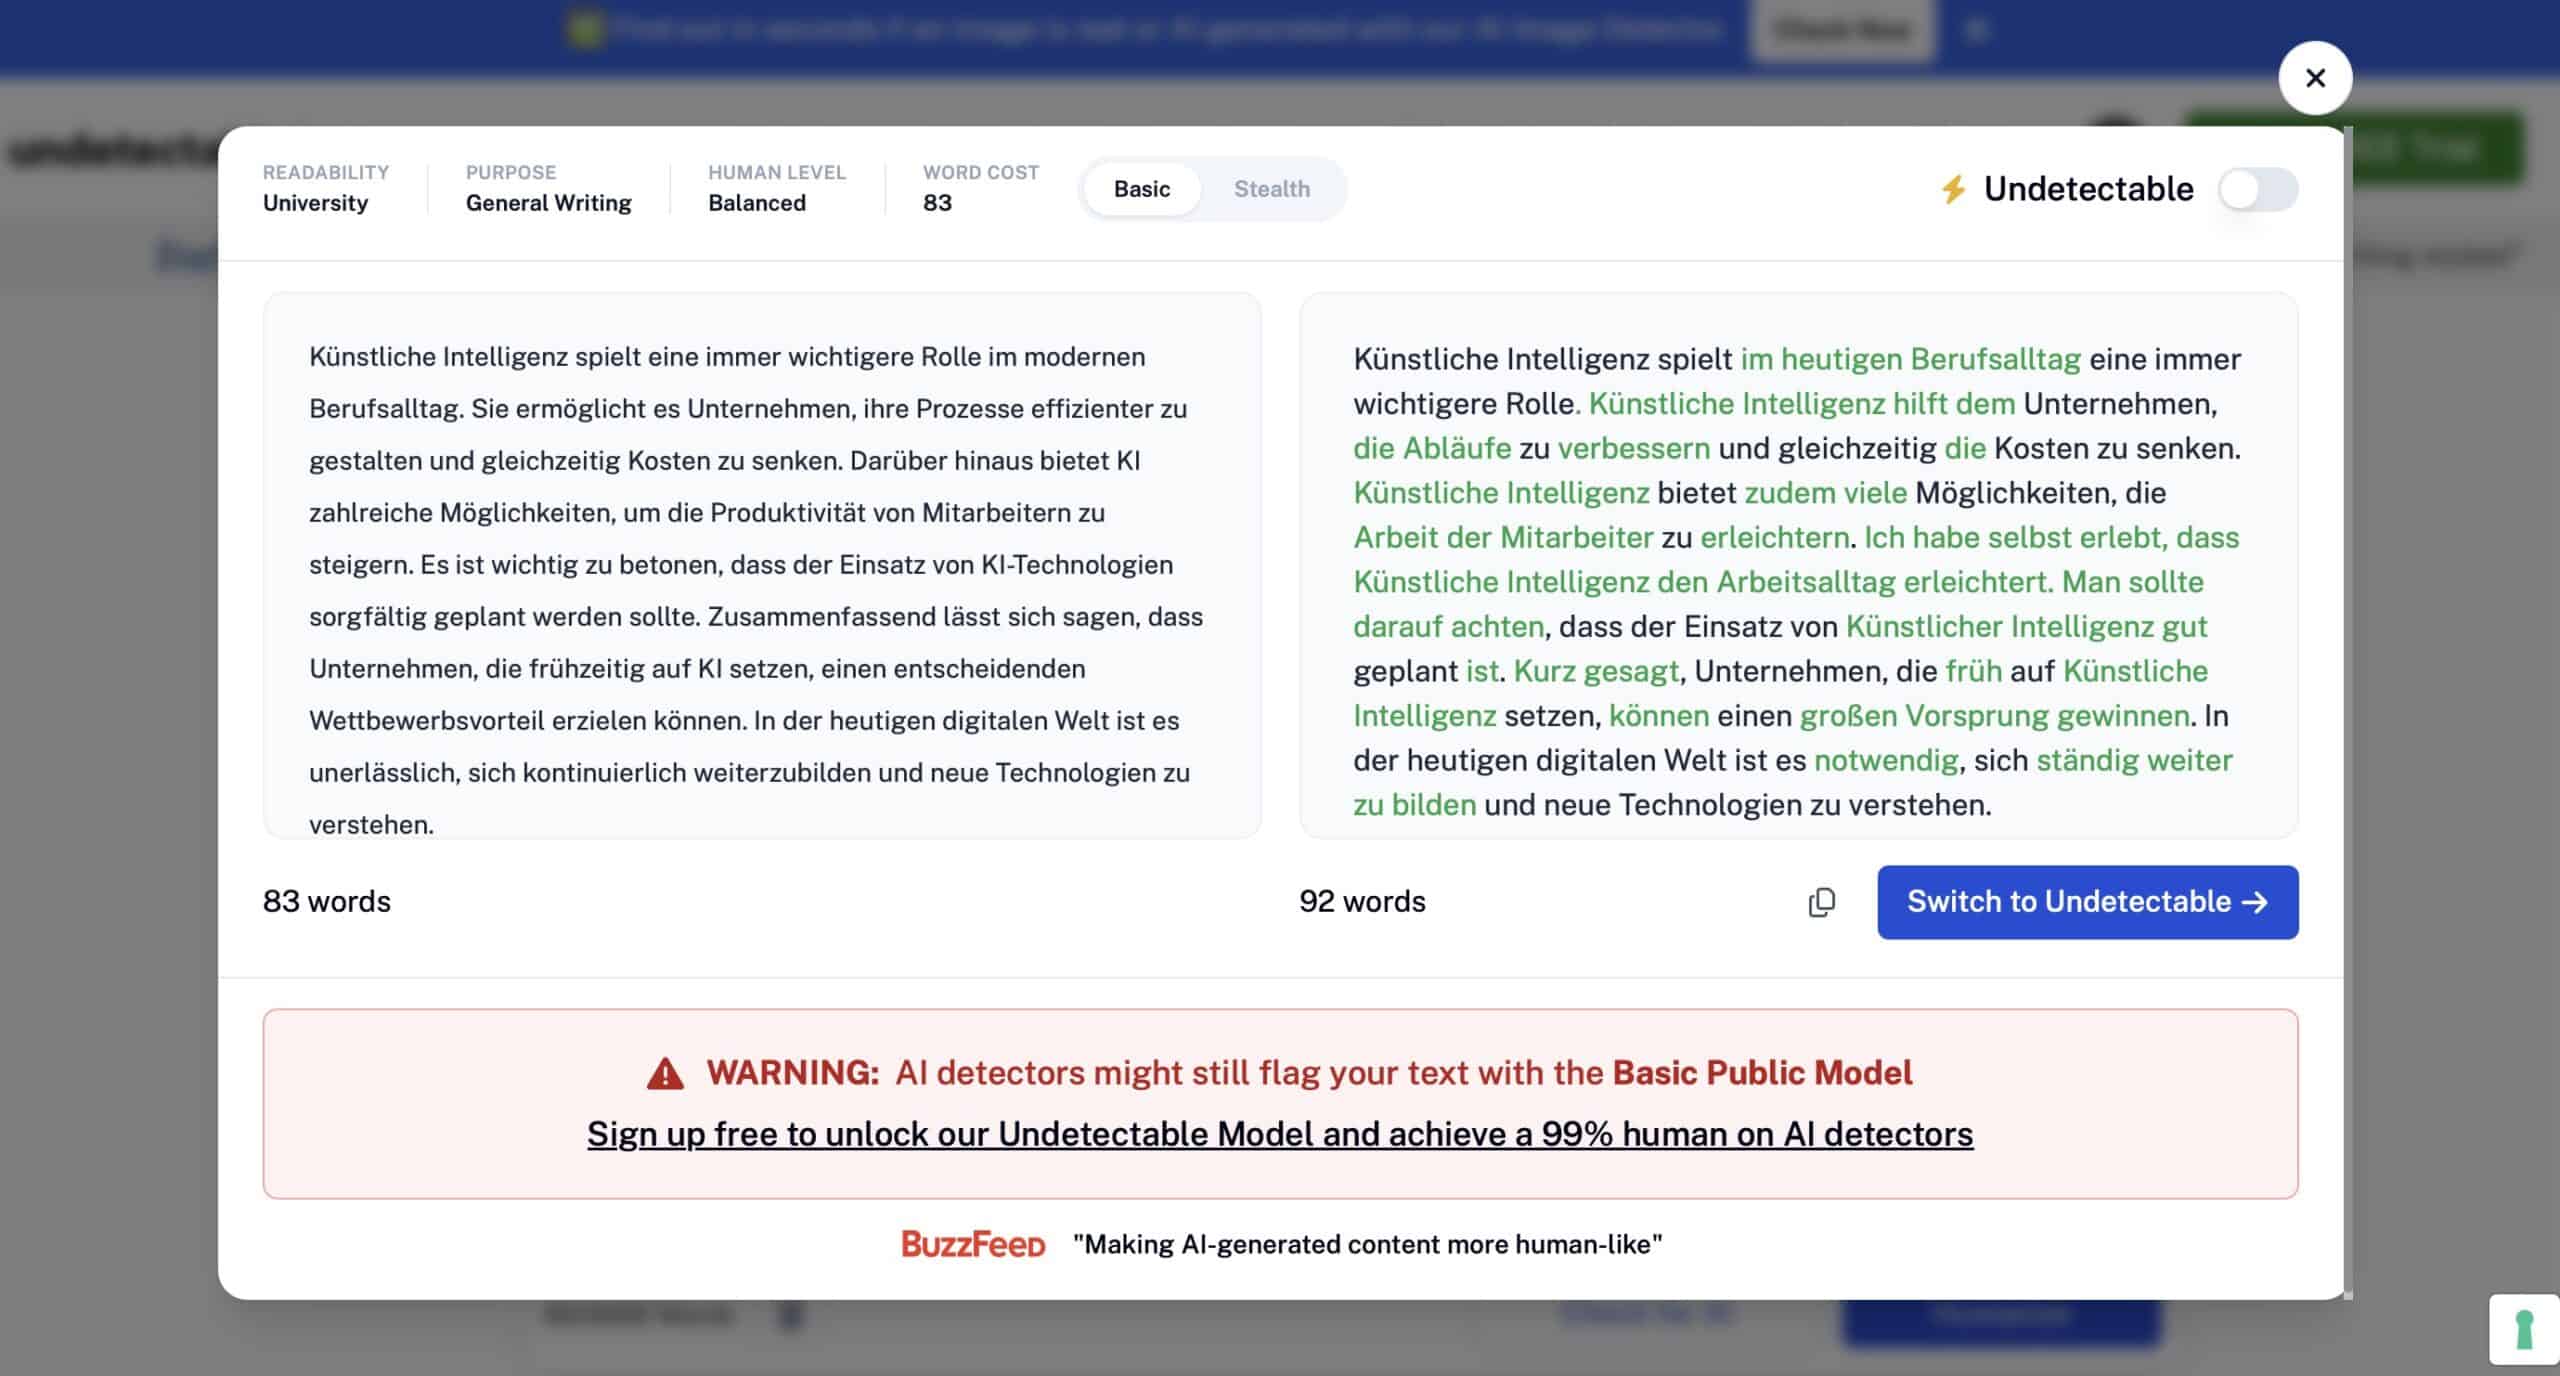The width and height of the screenshot is (2560, 1376).
Task: Click the original German text box
Action: tap(762, 565)
